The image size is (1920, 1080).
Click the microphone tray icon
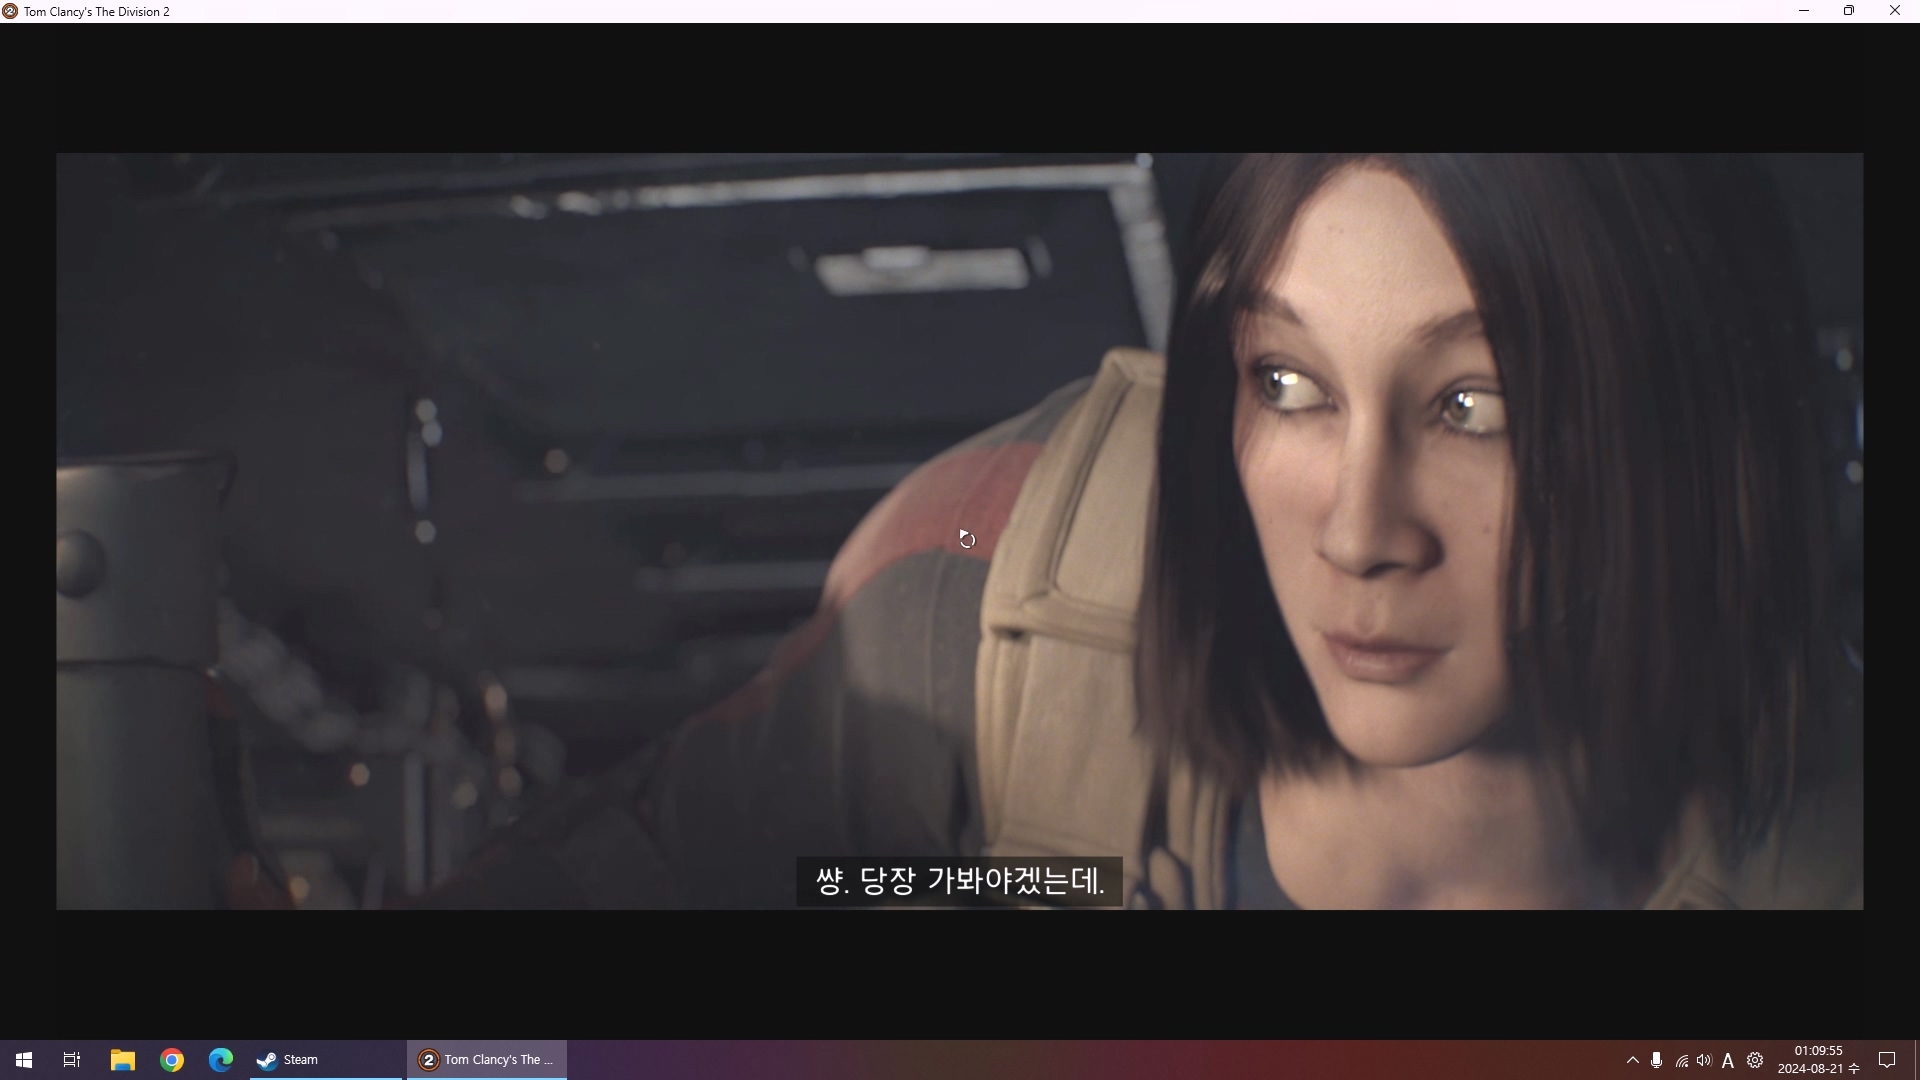(1656, 1060)
